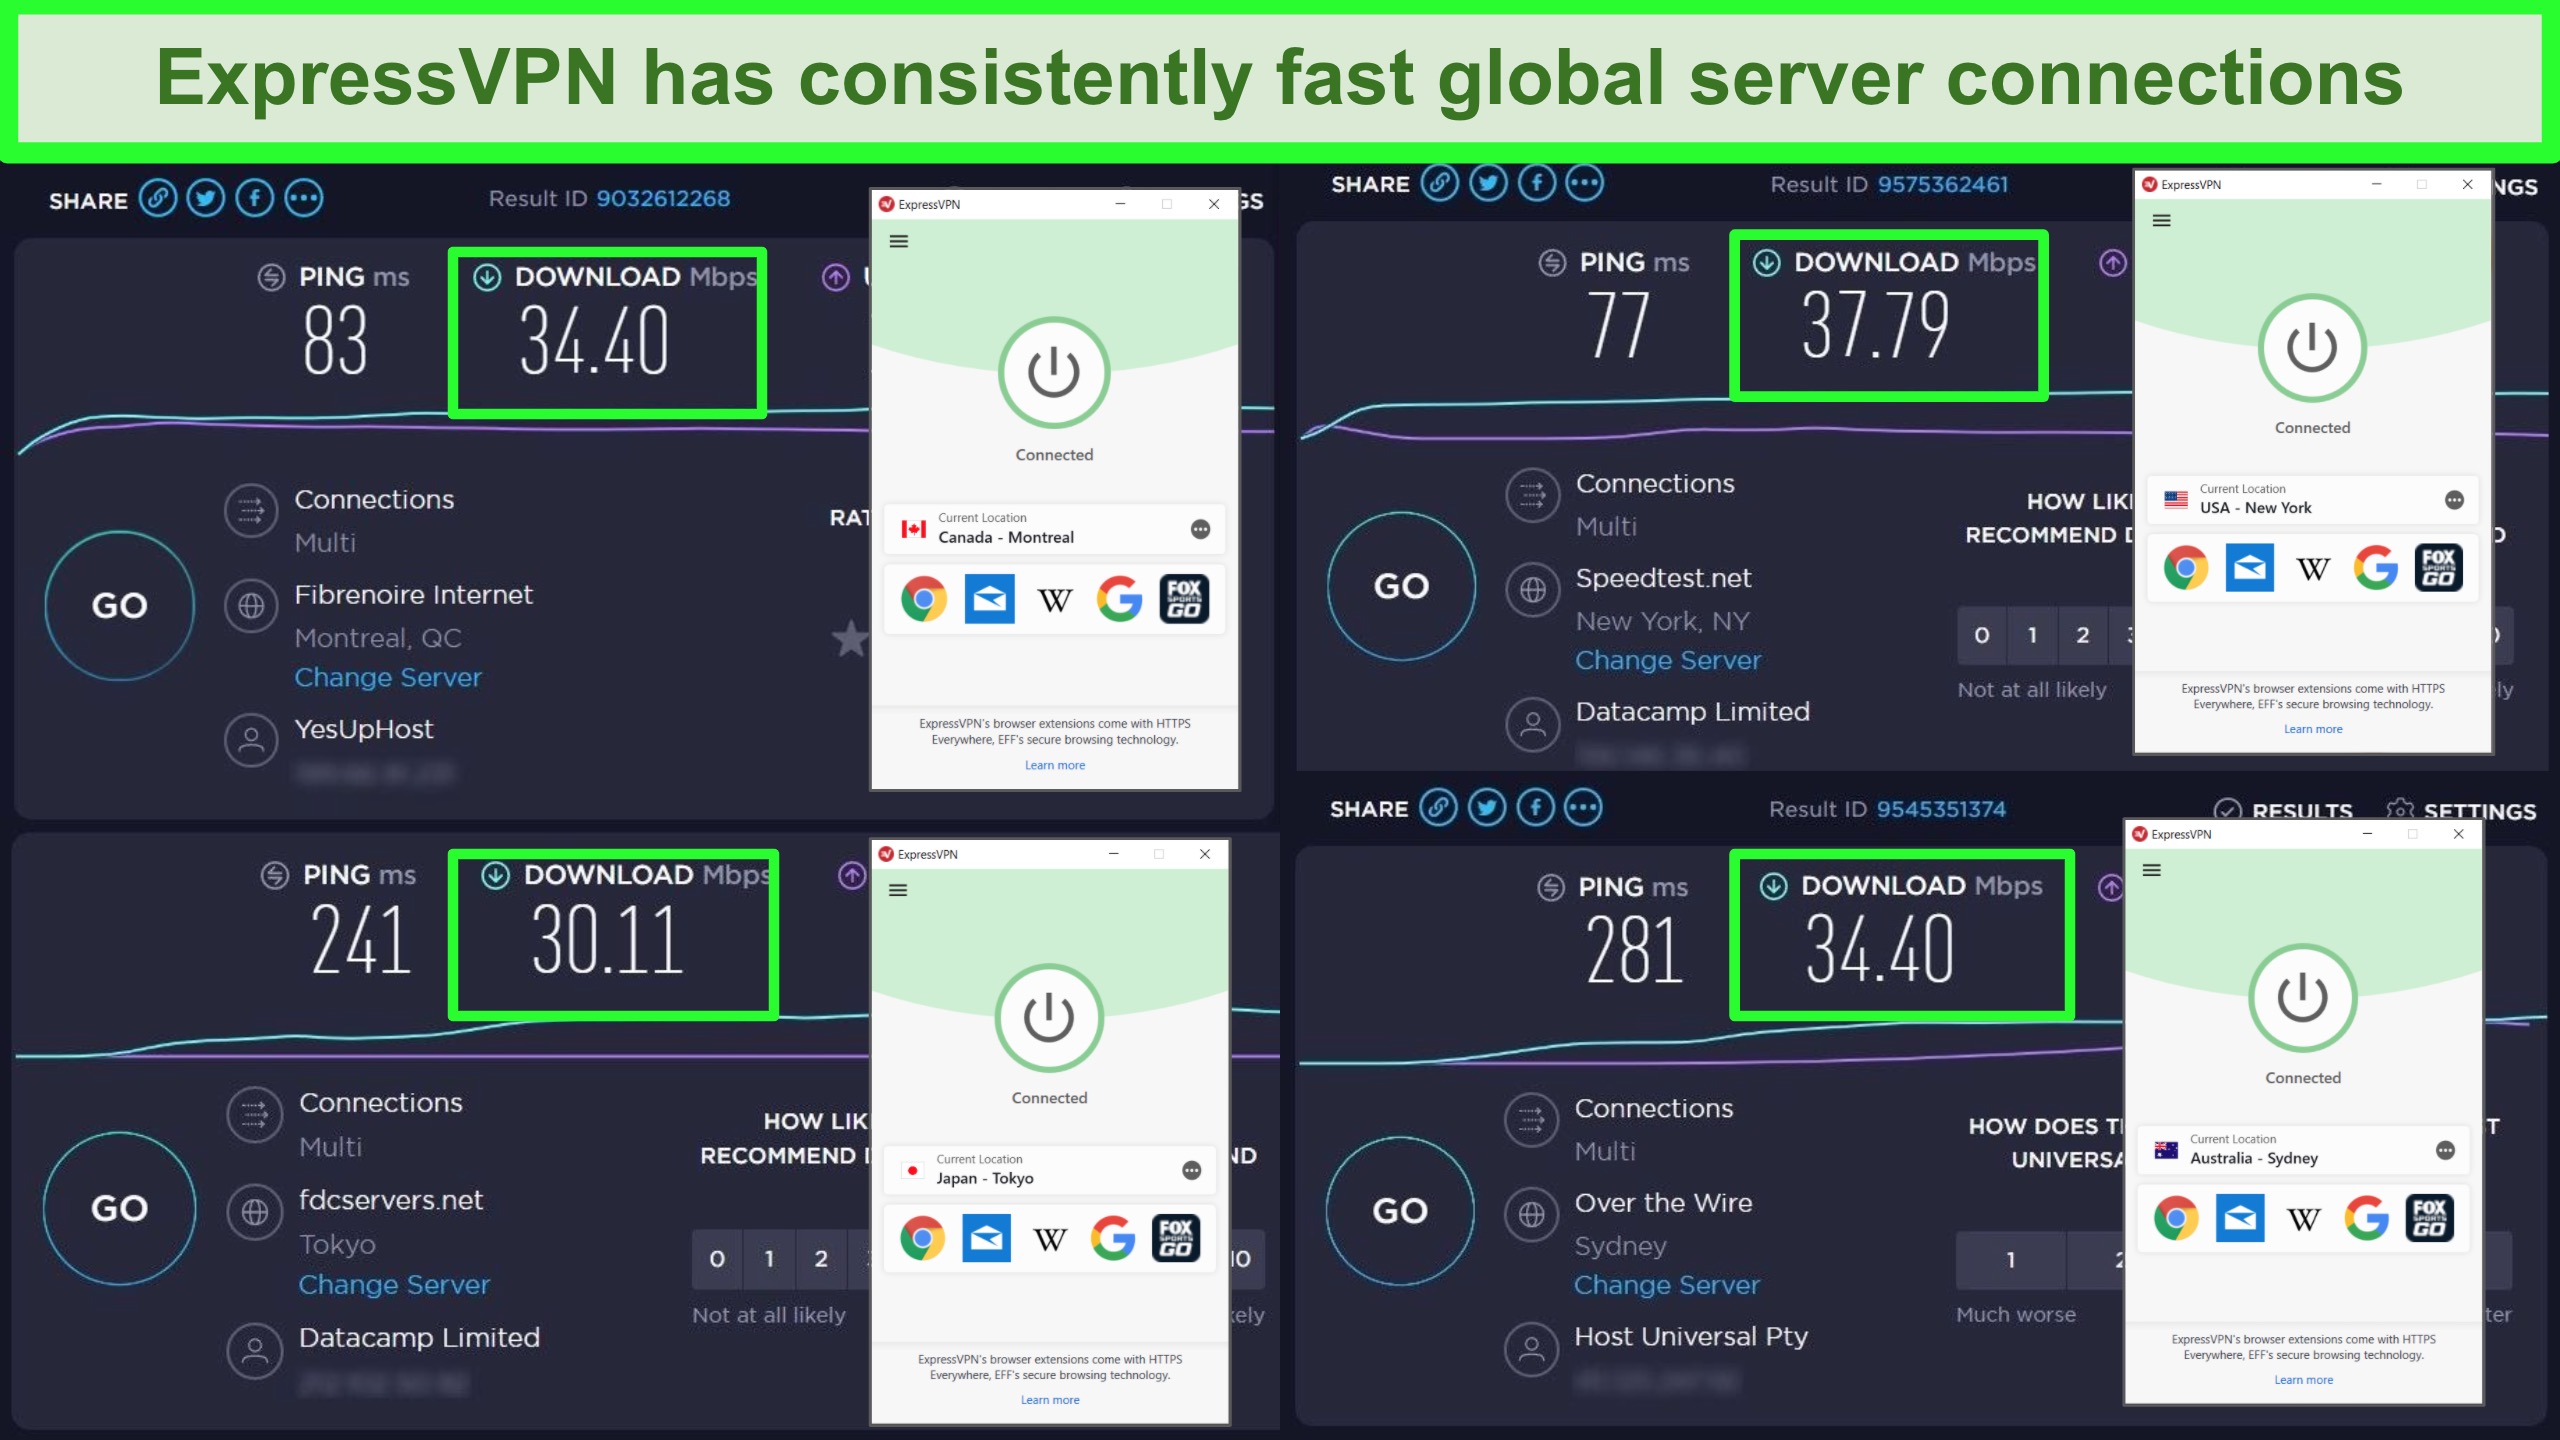
Task: Open more share options for result 9032612268
Action: pyautogui.click(x=303, y=198)
